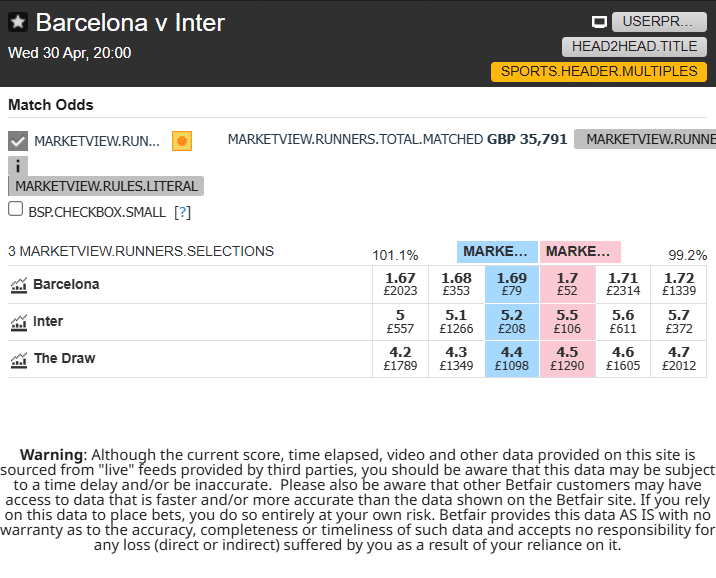The height and width of the screenshot is (578, 716).
Task: Click the pink lay-all column header
Action: click(580, 252)
